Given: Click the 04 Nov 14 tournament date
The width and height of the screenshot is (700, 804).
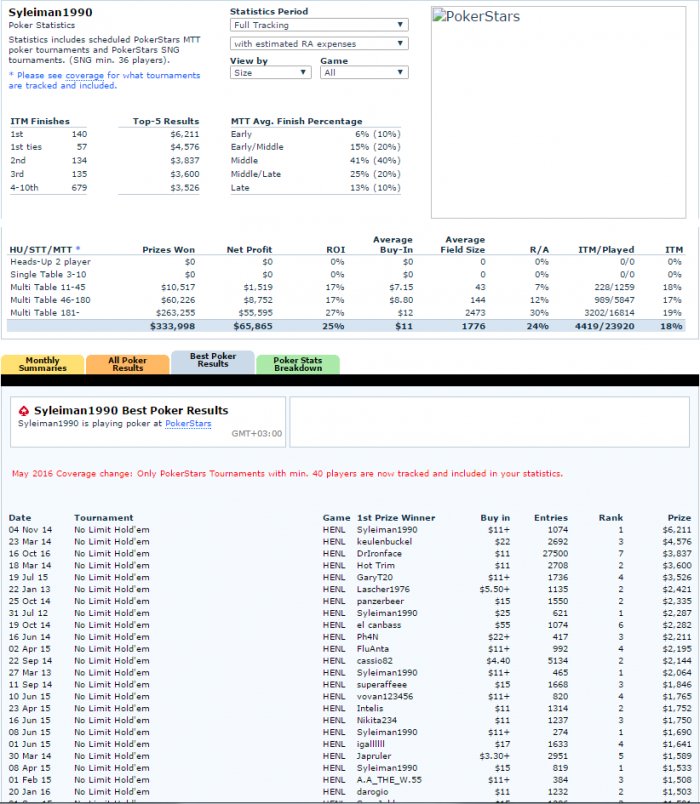Looking at the screenshot, I should 30,530.
